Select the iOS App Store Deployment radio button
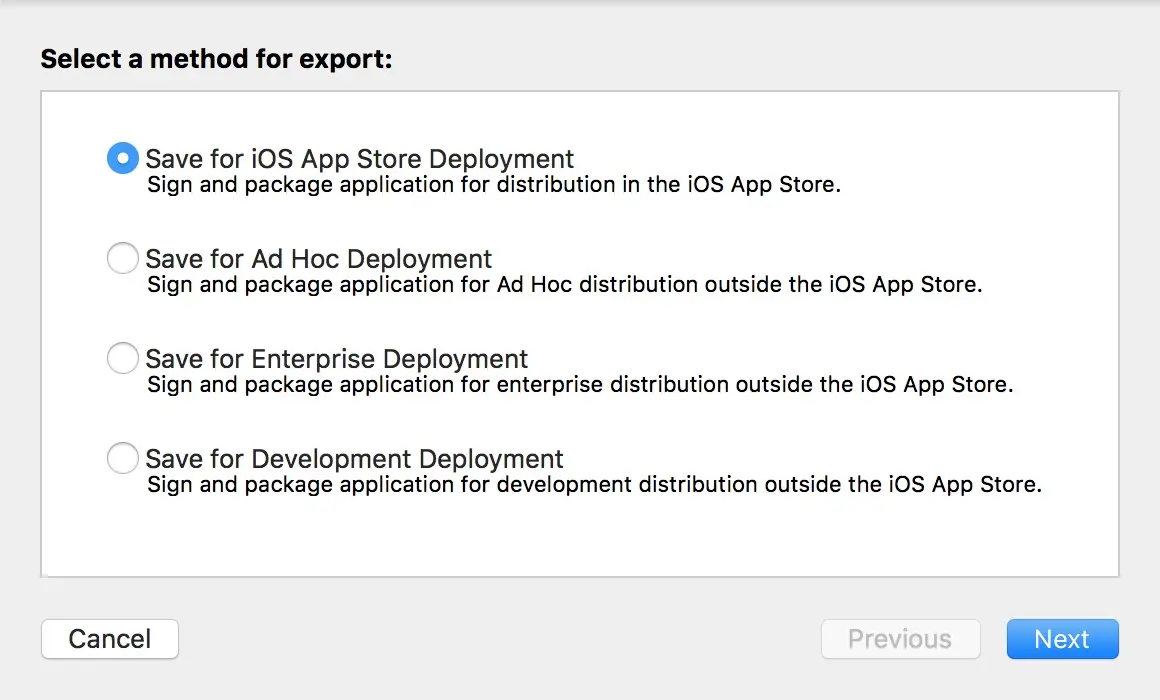Viewport: 1160px width, 700px height. coord(123,158)
